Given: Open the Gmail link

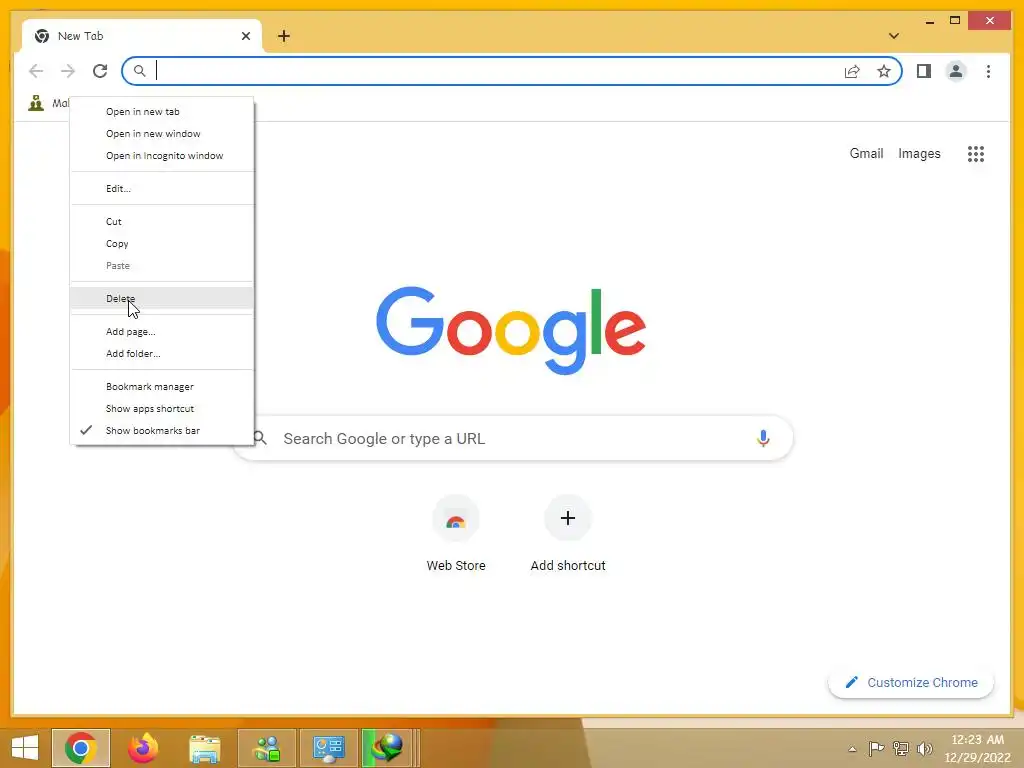Looking at the screenshot, I should click(x=866, y=153).
